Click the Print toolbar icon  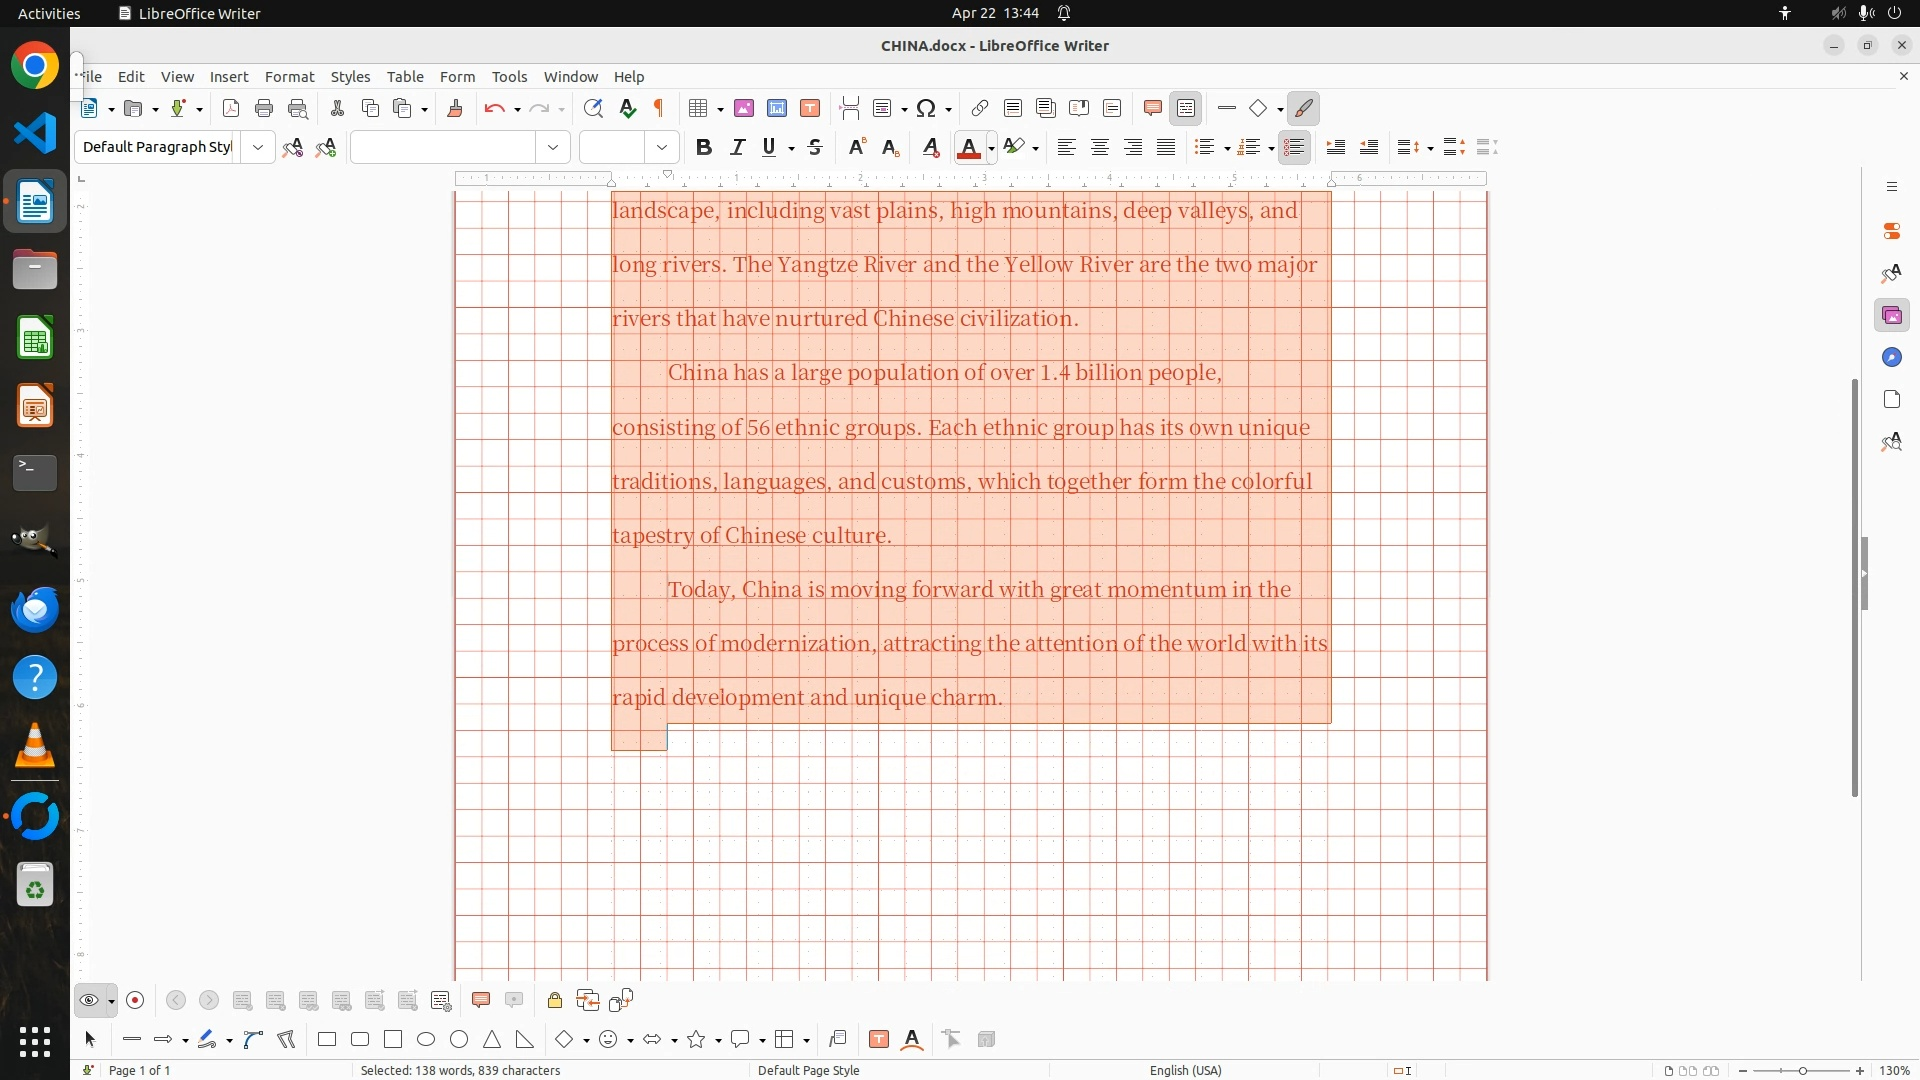pos(264,108)
